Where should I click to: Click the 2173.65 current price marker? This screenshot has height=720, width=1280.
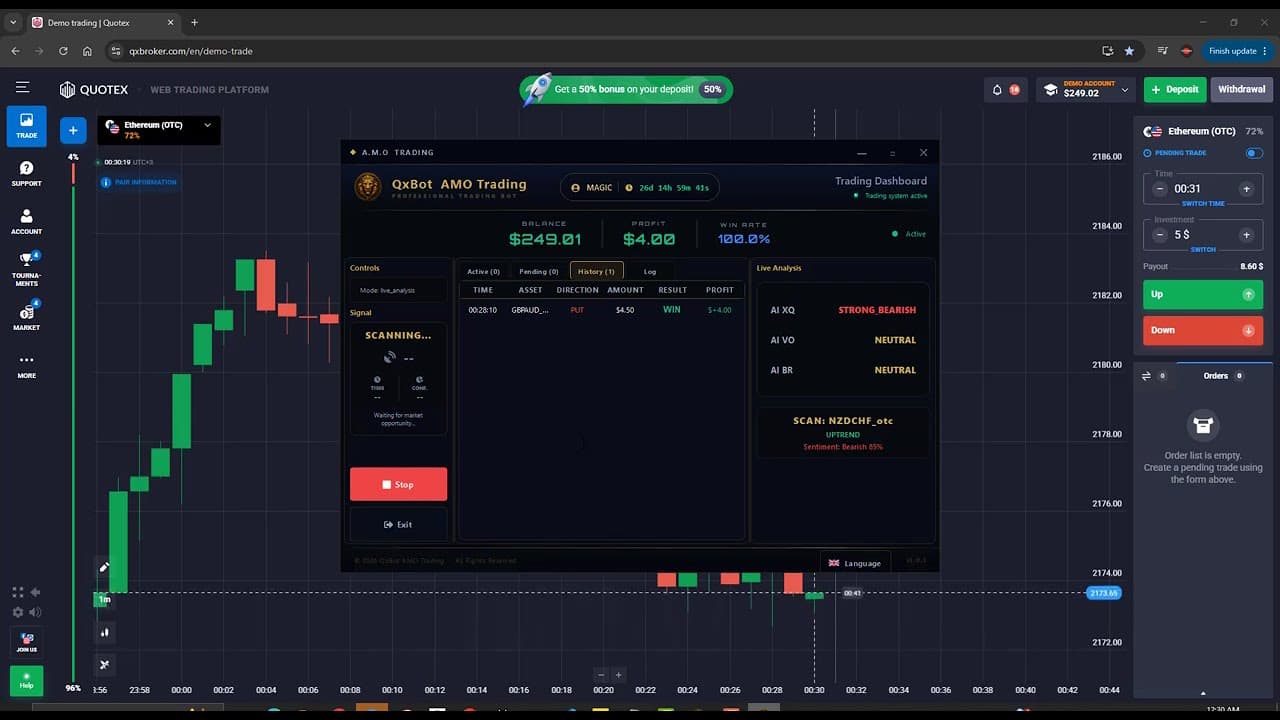(x=1104, y=593)
